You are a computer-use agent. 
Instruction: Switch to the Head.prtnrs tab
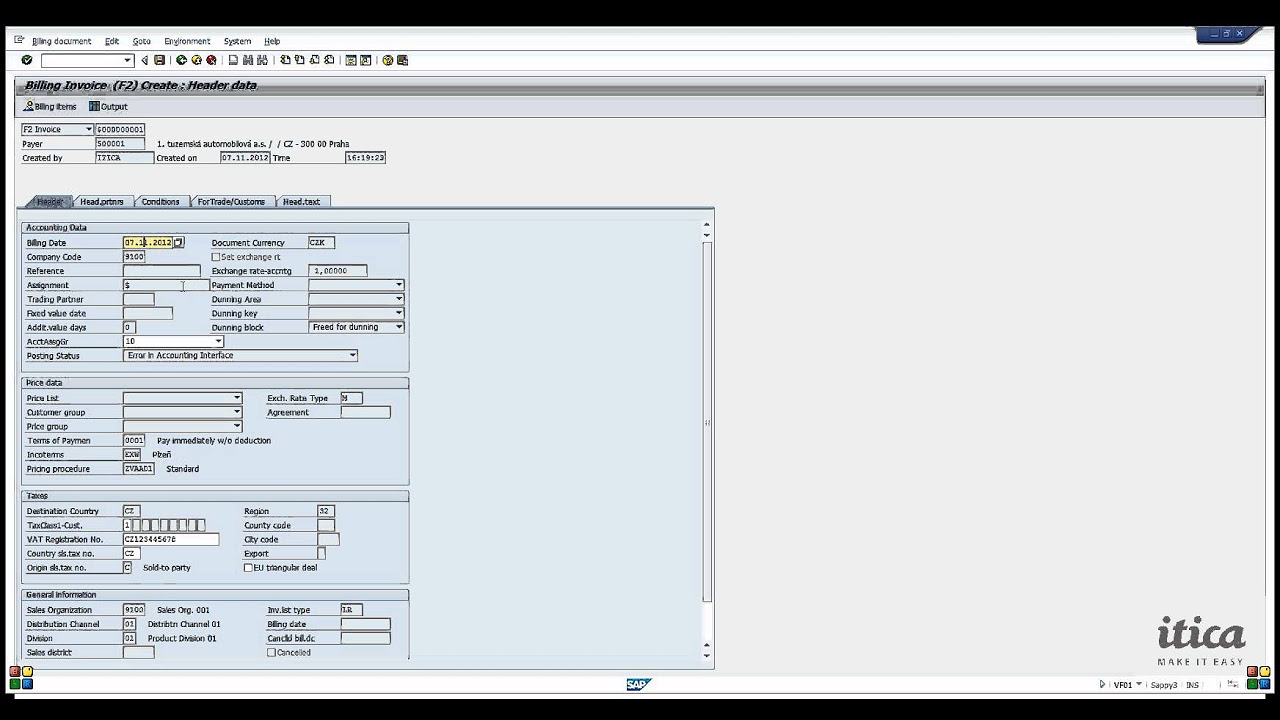(102, 202)
